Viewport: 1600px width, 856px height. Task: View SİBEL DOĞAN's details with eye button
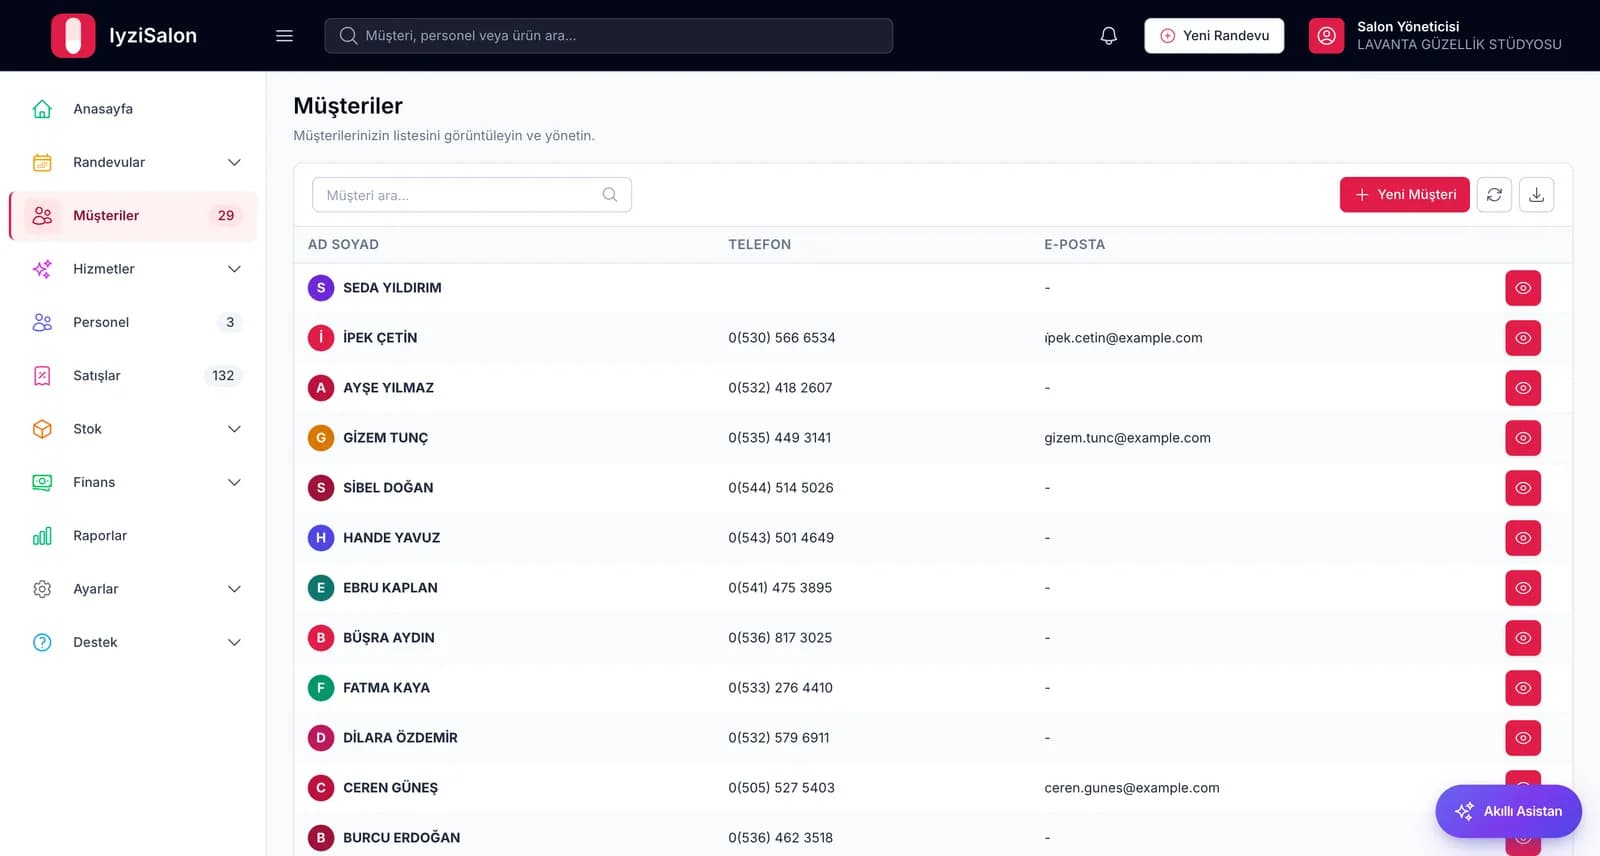coord(1523,488)
